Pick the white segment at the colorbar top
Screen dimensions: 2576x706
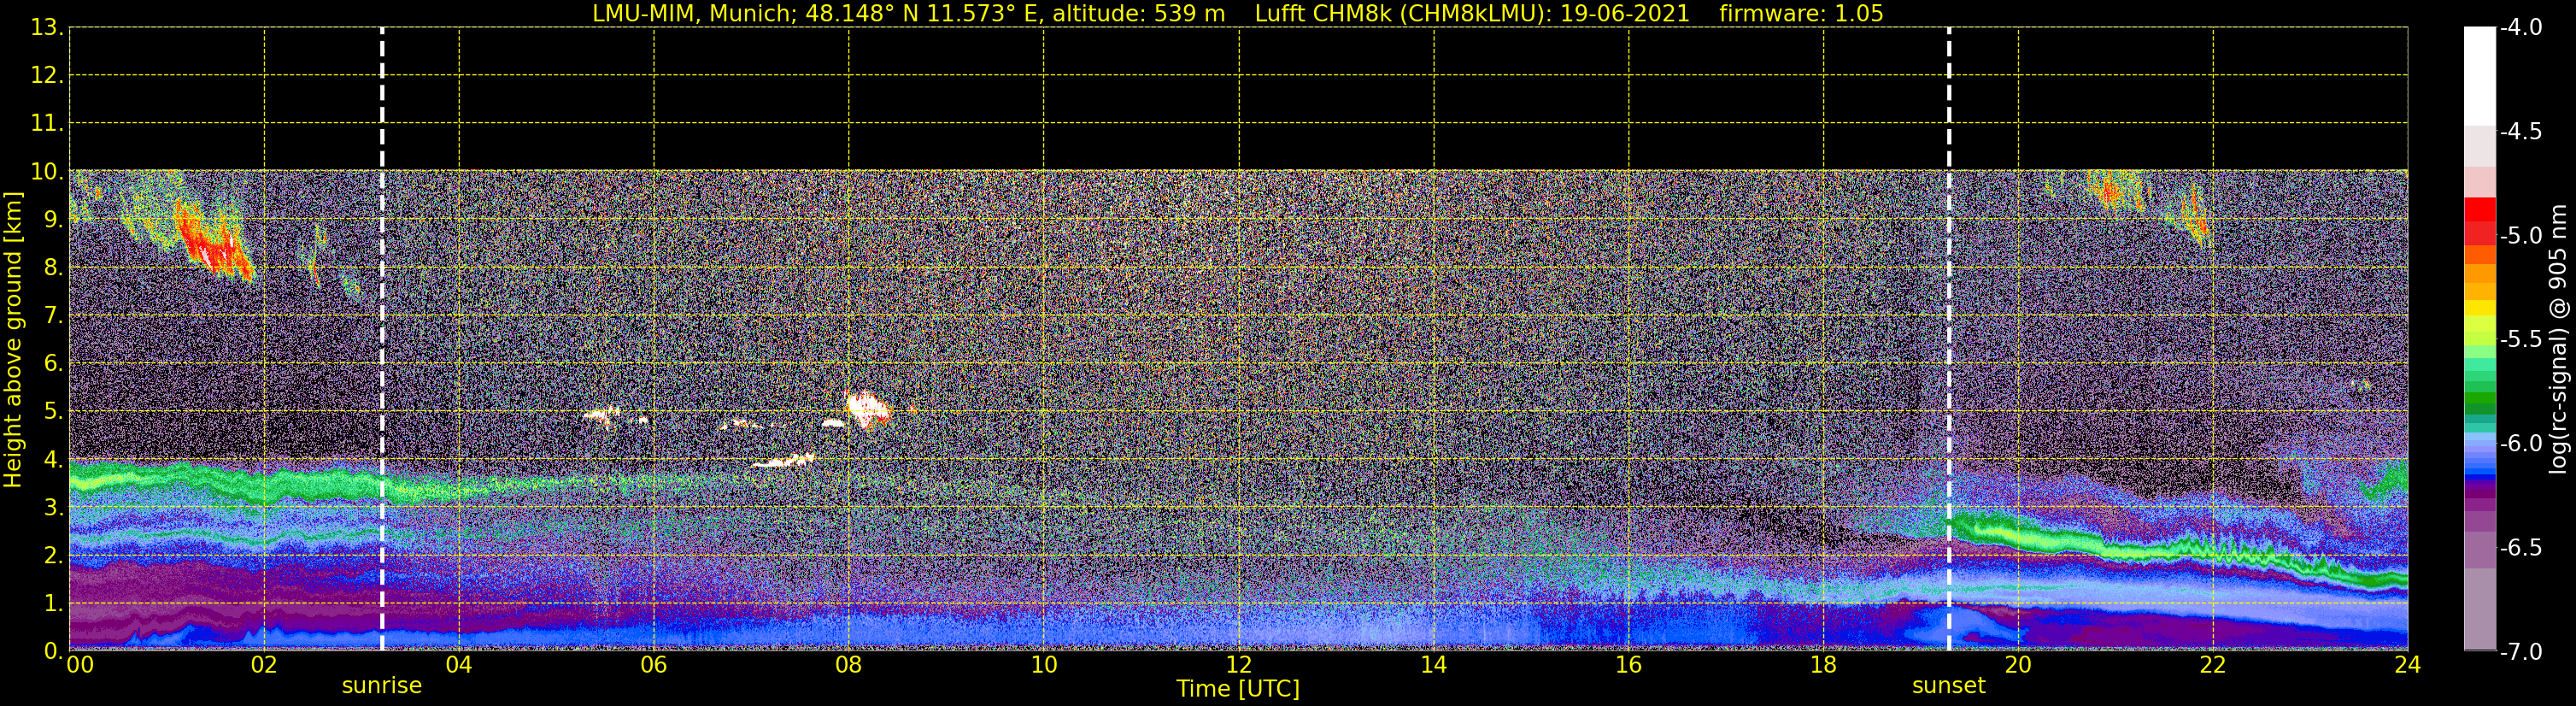point(2480,76)
